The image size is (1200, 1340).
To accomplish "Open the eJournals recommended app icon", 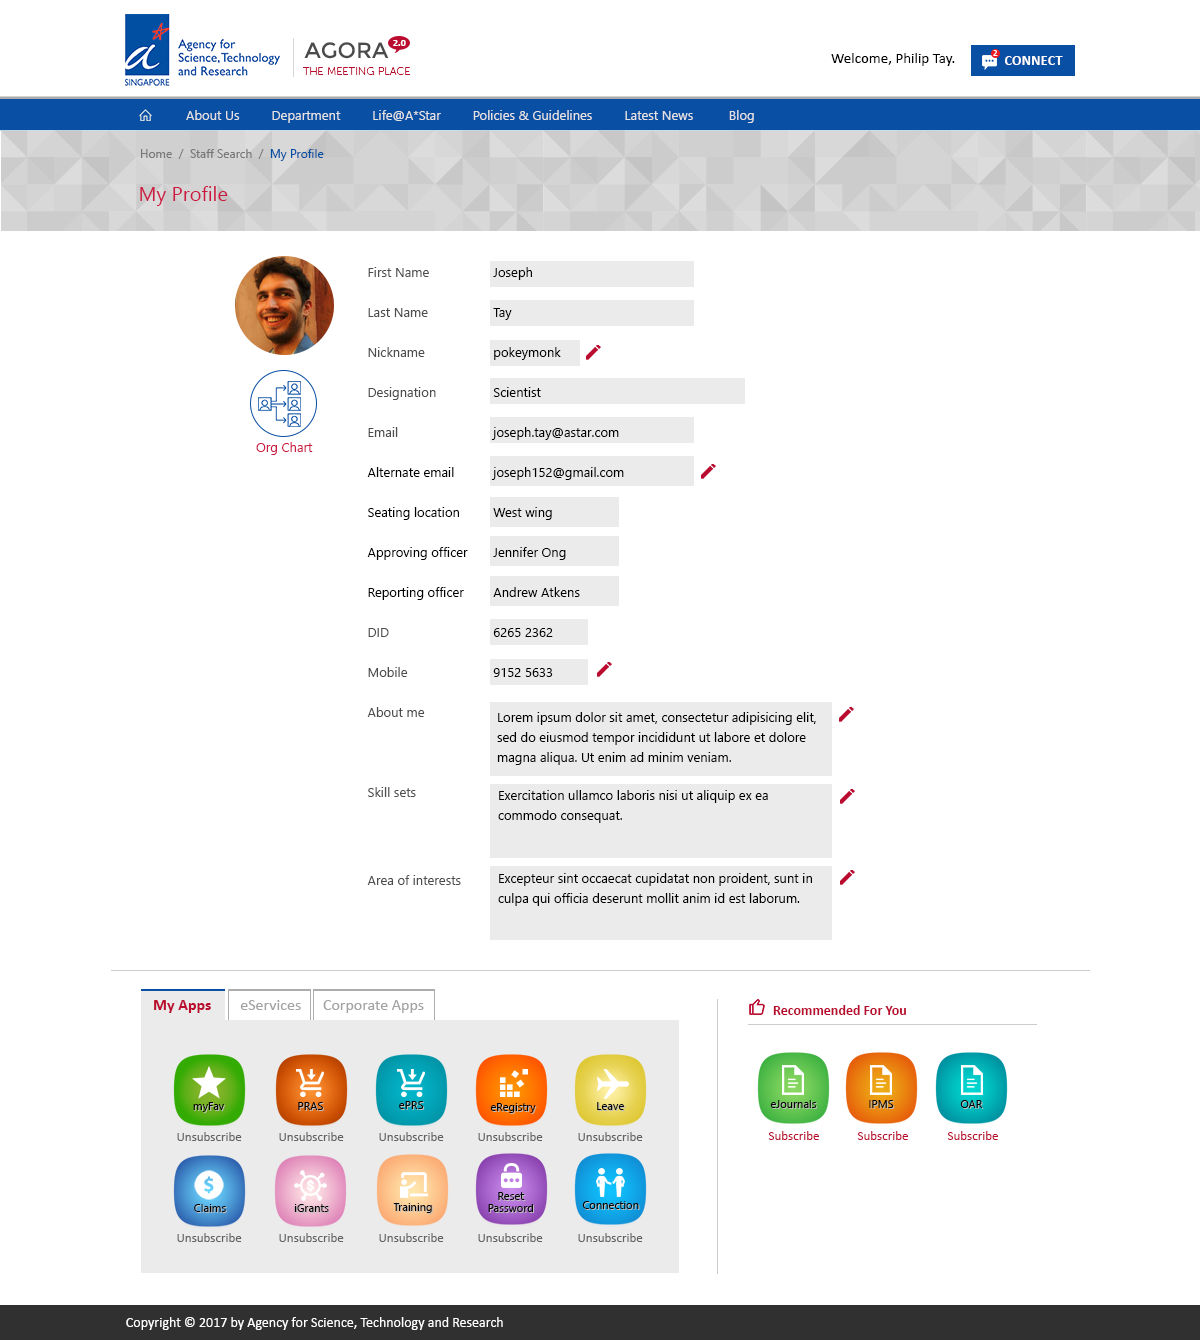I will click(793, 1087).
